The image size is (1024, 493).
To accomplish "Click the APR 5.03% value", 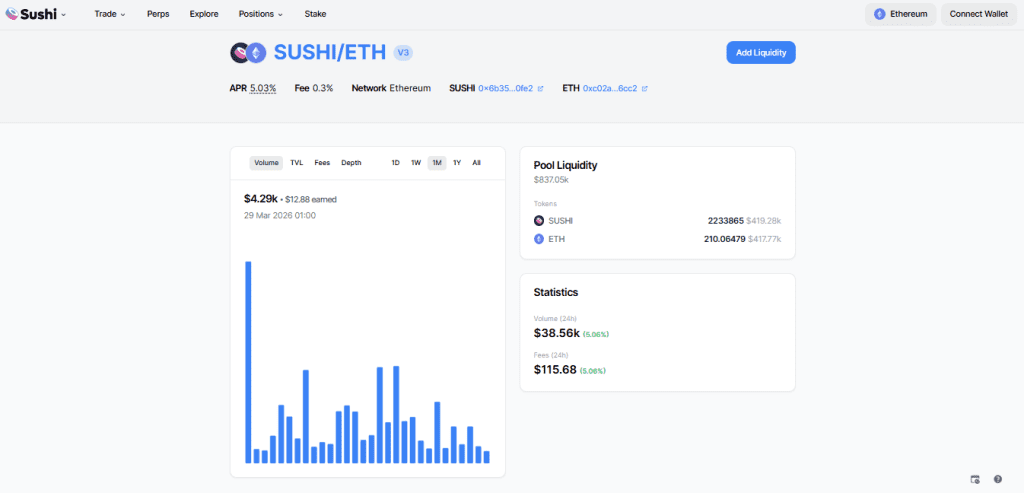I will pos(263,88).
